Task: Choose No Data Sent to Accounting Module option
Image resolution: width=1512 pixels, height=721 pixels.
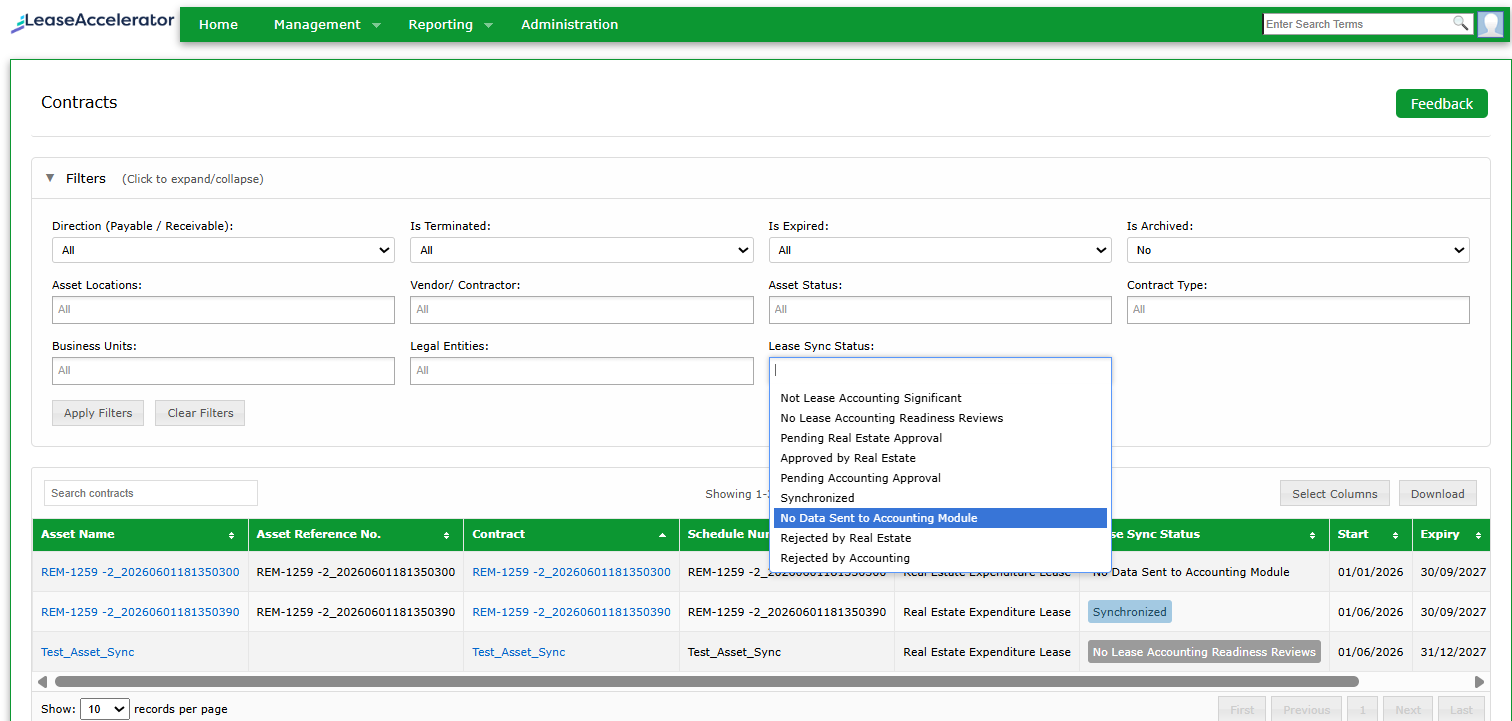Action: (940, 518)
